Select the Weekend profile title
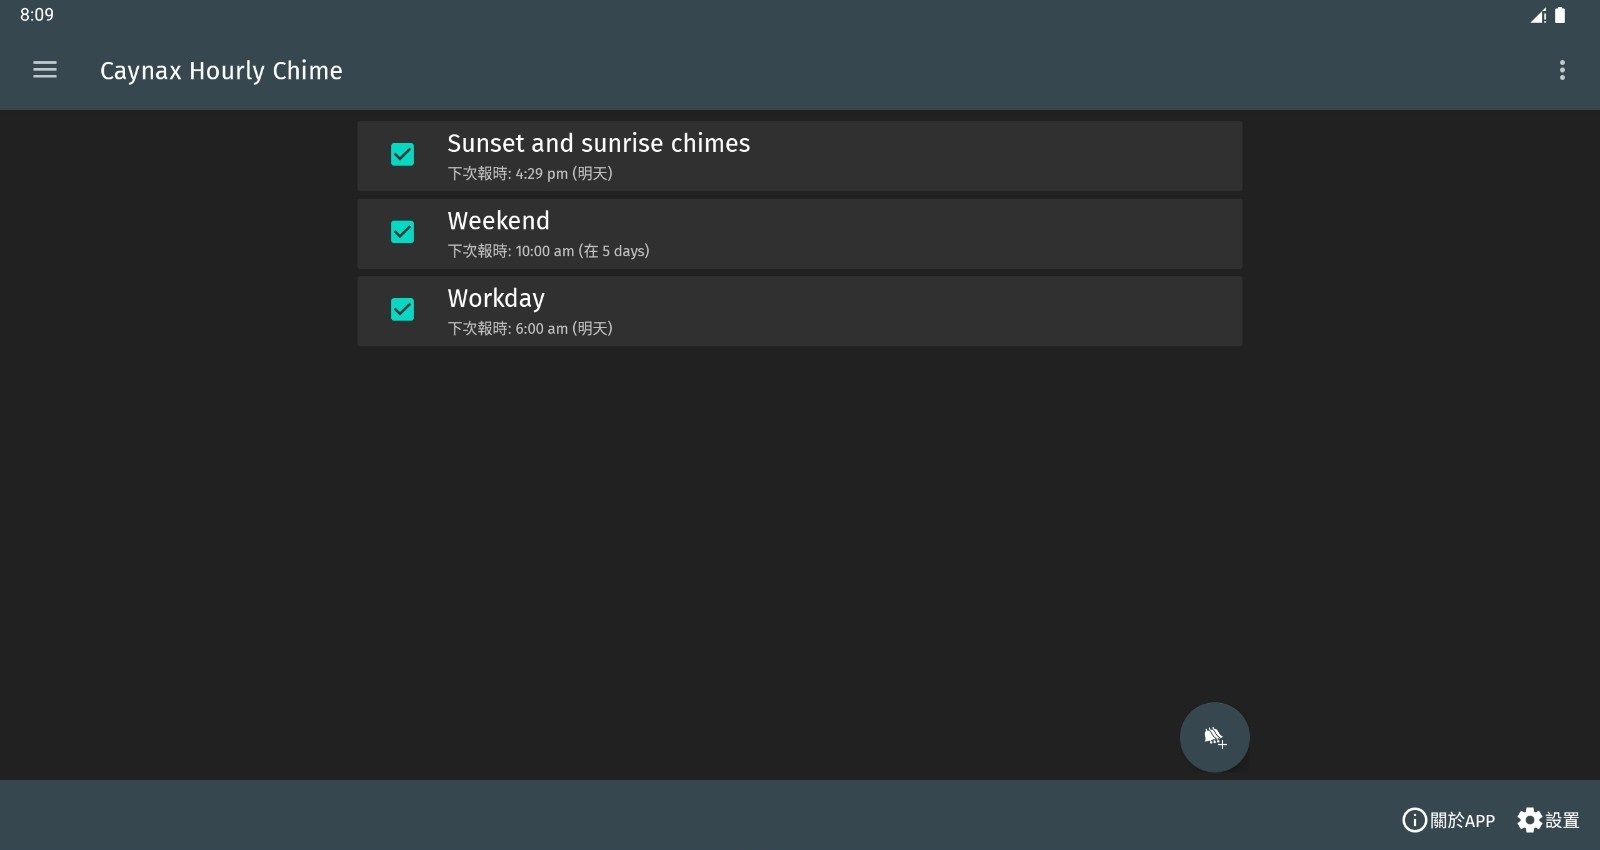 click(498, 221)
